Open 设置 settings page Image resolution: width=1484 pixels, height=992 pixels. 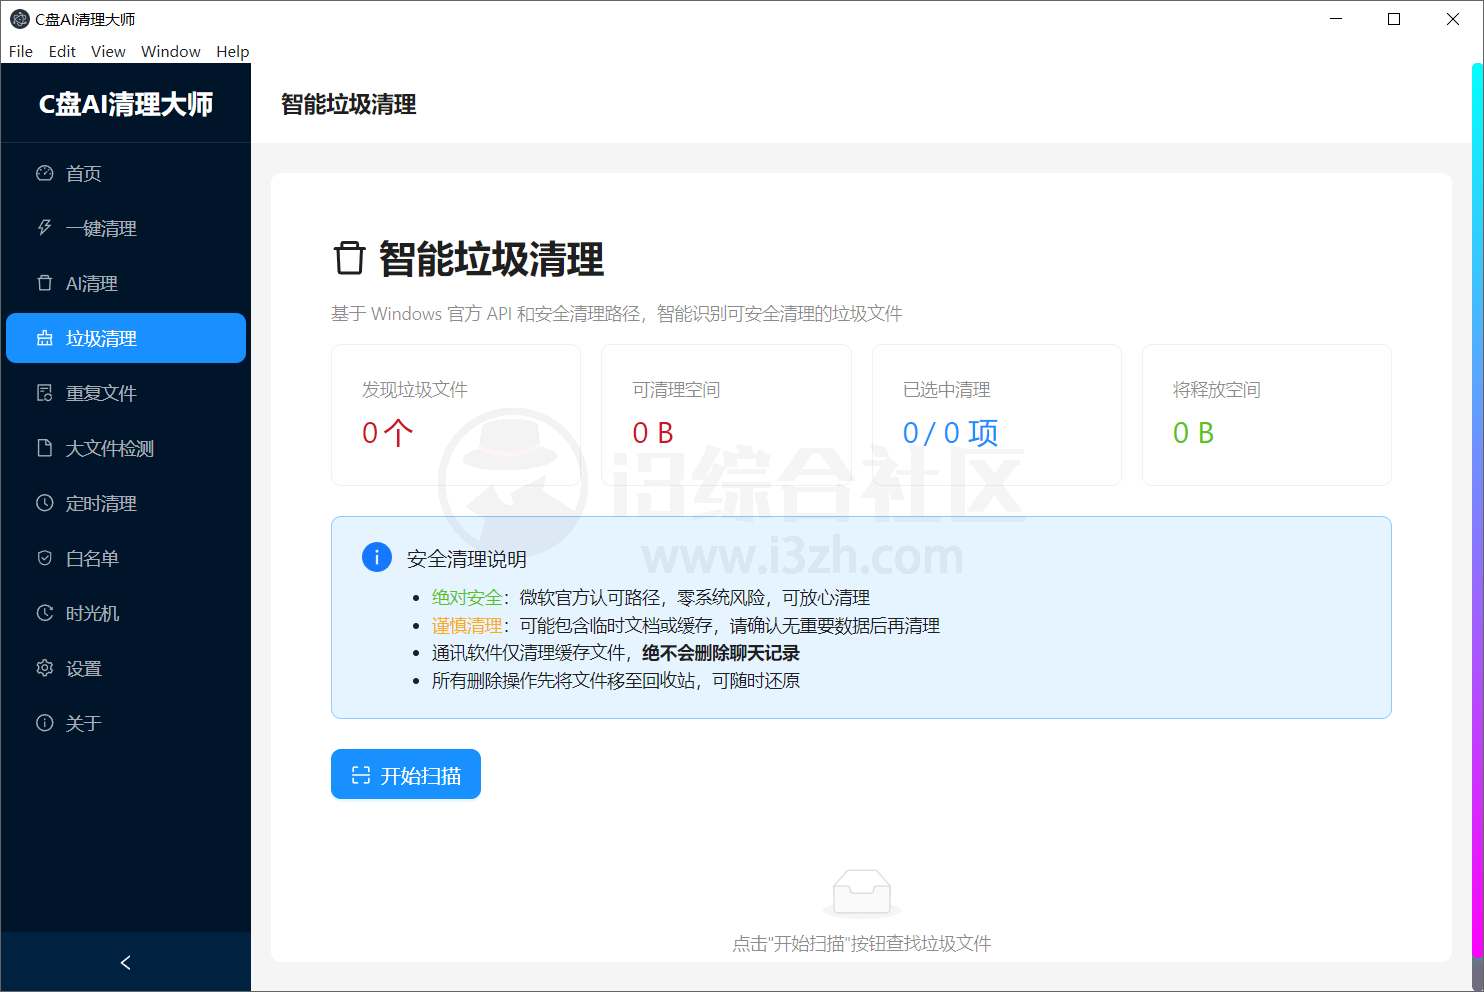(84, 668)
